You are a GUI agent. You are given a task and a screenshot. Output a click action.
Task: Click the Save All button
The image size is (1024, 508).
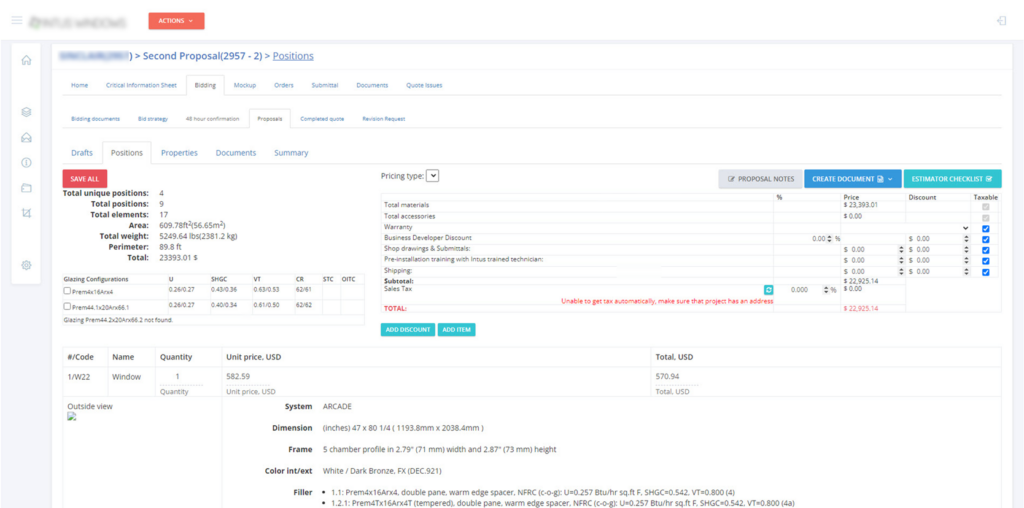85,178
